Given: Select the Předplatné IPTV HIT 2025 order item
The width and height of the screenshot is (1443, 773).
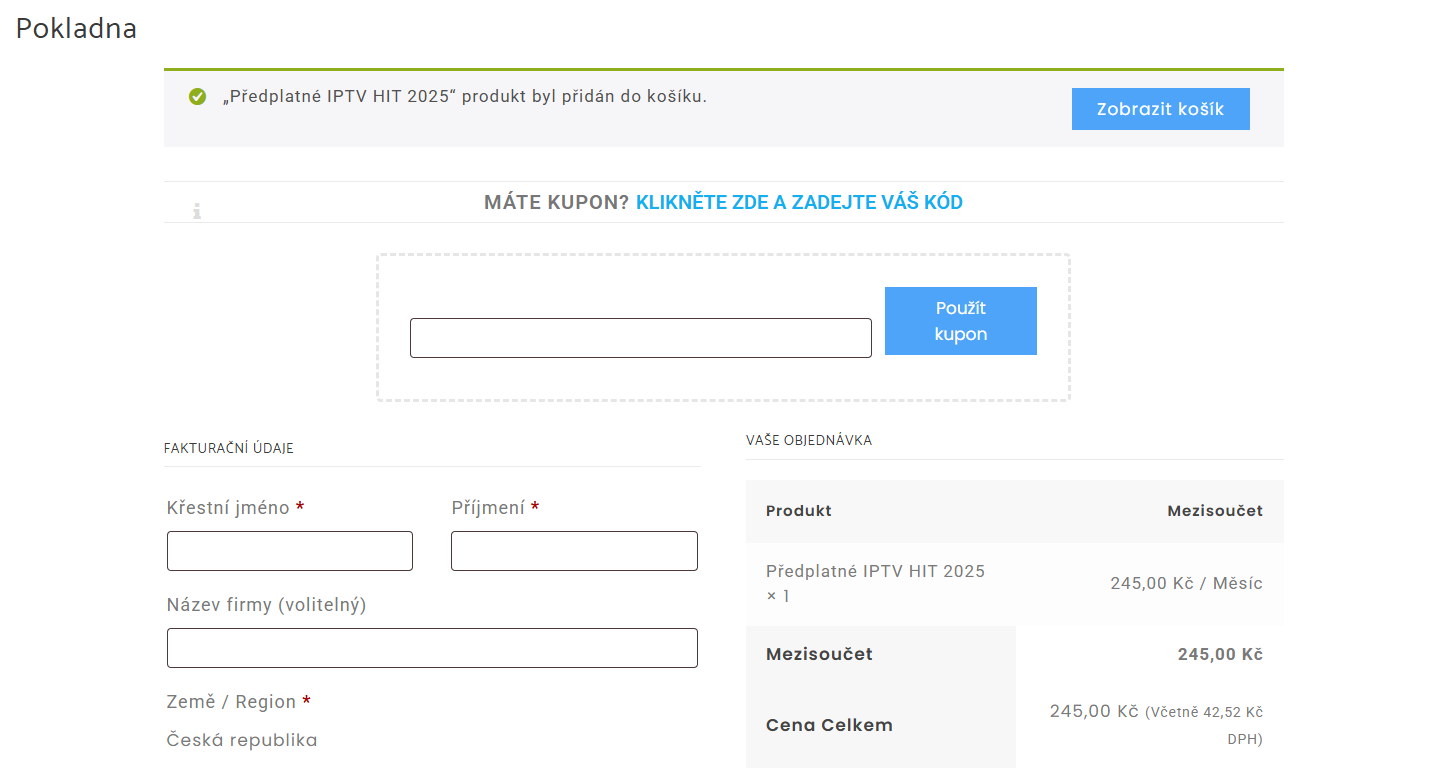Looking at the screenshot, I should coord(875,572).
